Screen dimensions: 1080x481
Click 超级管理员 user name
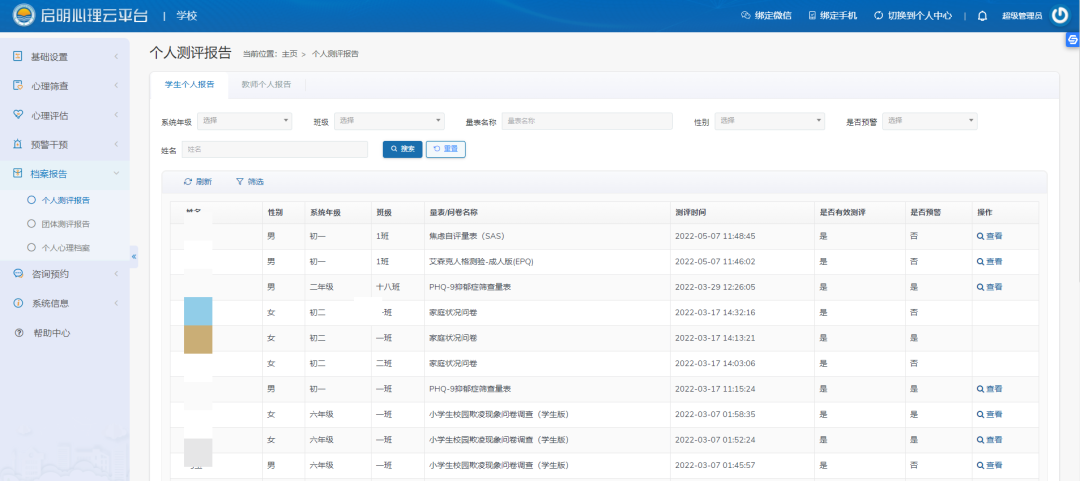point(1021,16)
